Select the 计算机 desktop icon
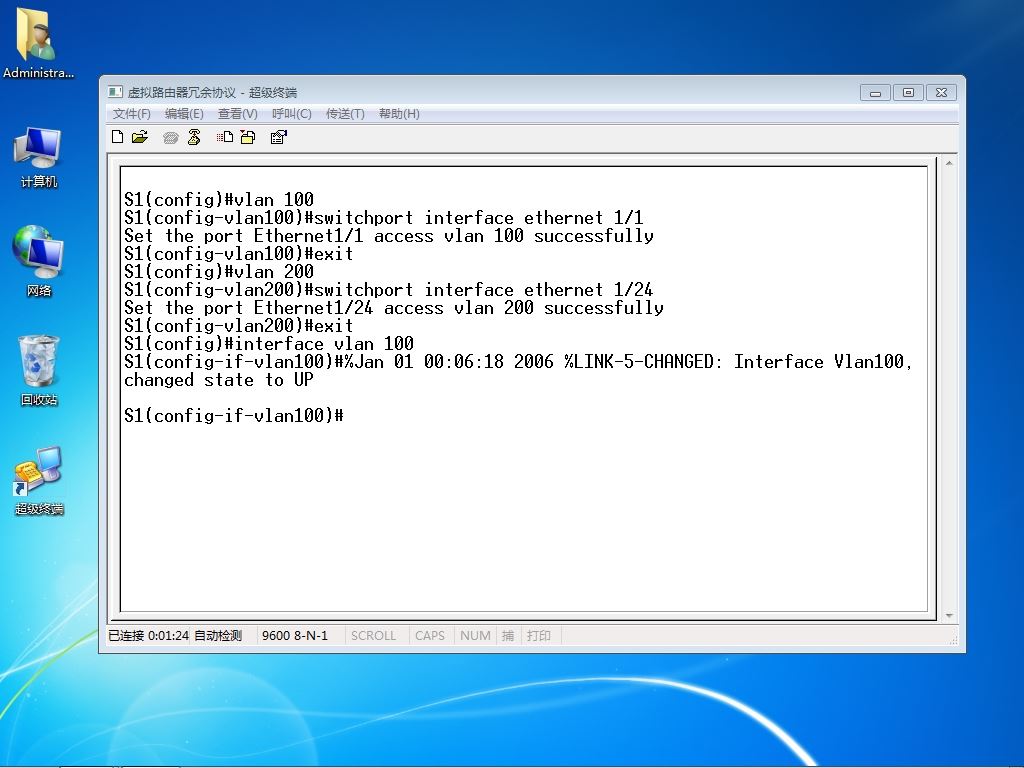The image size is (1024, 768). coord(38,157)
